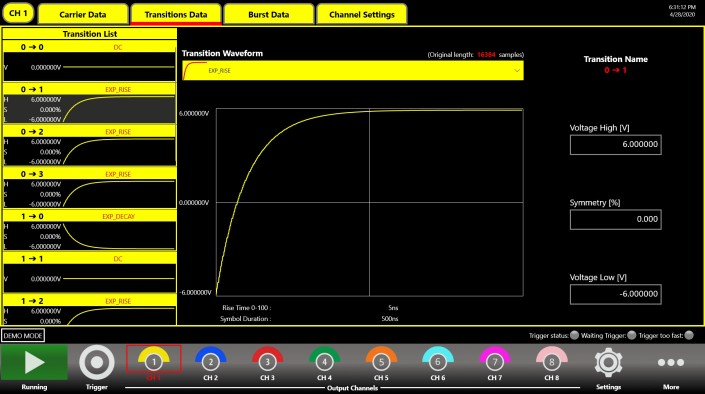Switch to the Transitions Data tab
Screen dimensions: 705x394
(176, 14)
